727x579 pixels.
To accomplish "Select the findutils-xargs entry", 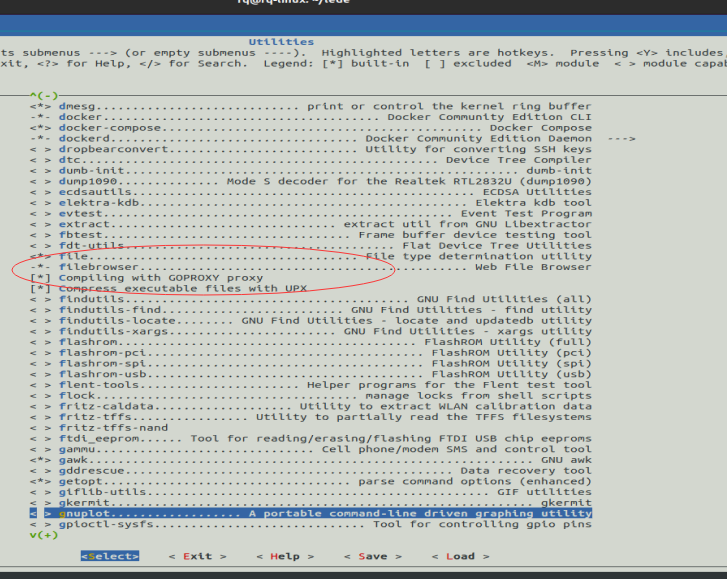I will [311, 331].
